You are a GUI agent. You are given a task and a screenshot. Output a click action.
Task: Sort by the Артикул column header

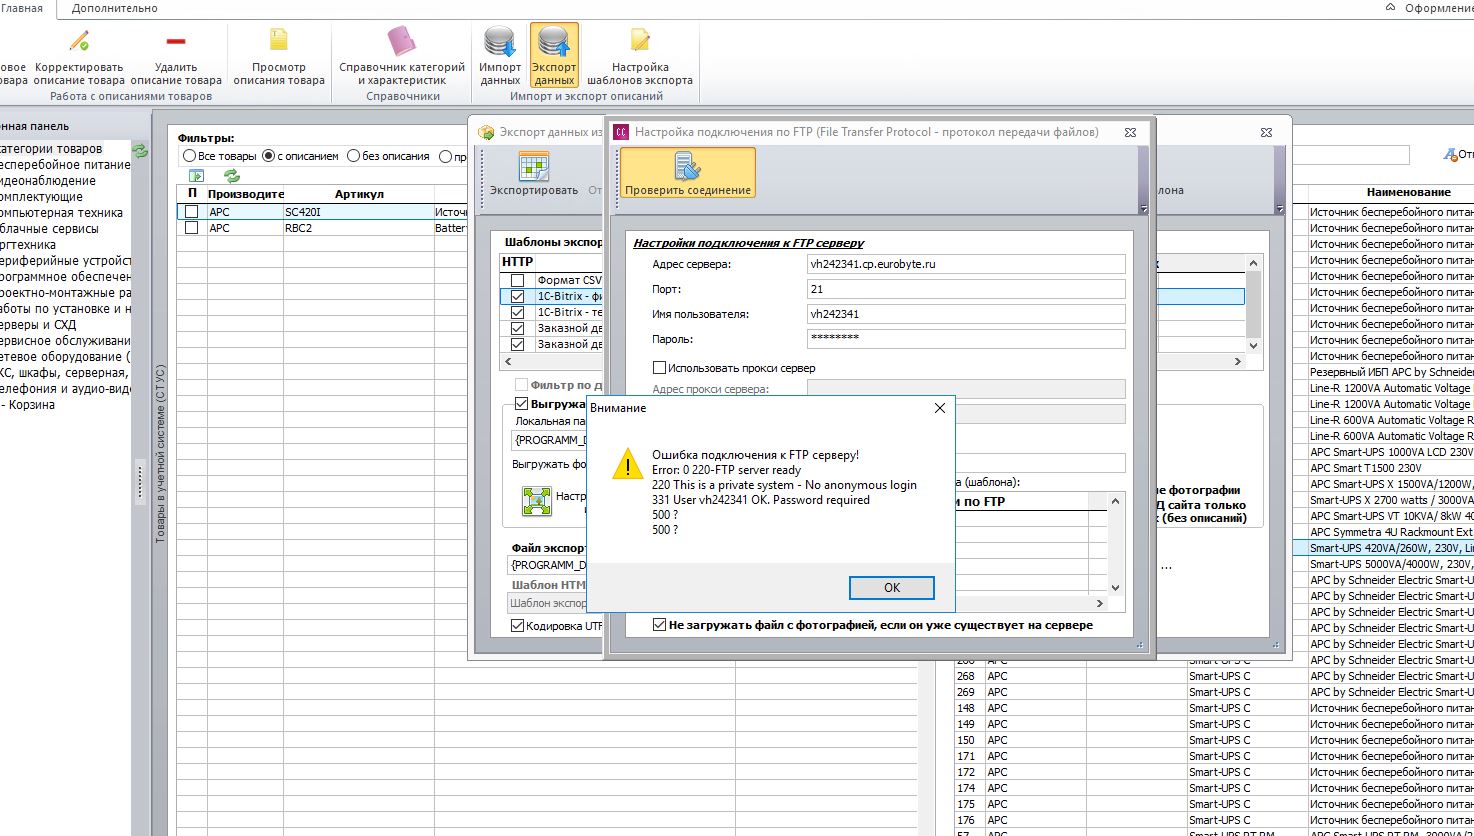[359, 194]
